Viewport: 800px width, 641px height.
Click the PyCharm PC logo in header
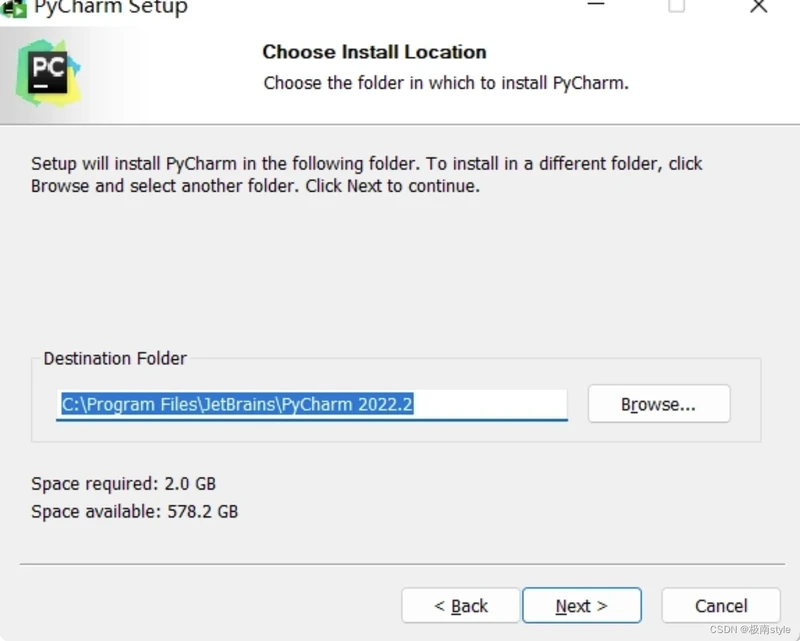tap(48, 72)
